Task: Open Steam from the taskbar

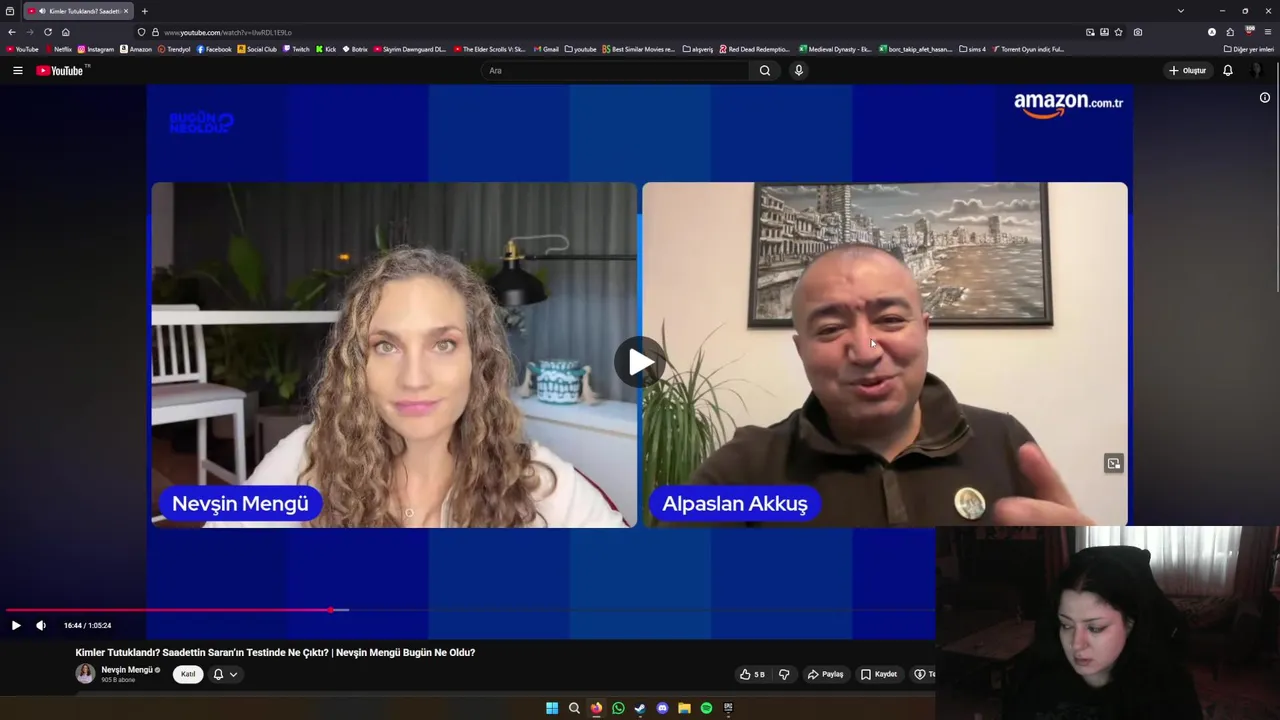Action: pos(640,708)
